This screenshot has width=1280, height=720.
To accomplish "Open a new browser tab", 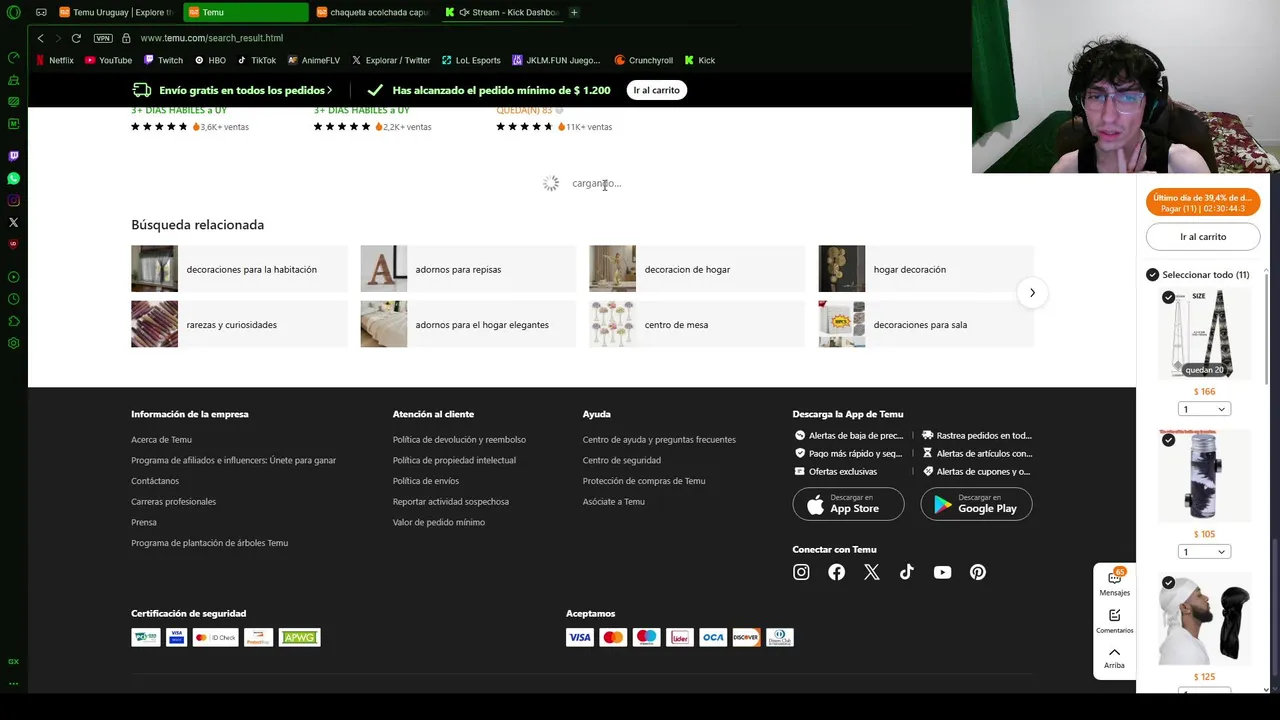I will (x=574, y=12).
